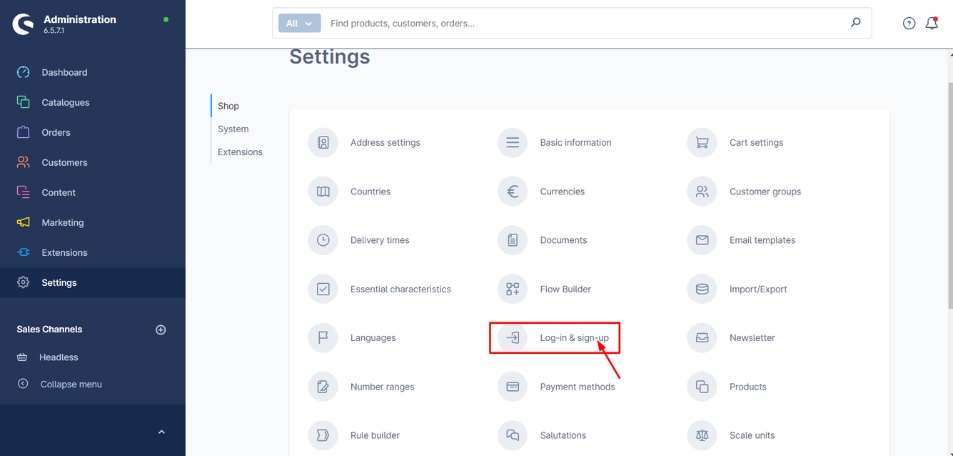Click the Flow Builder icon
The width and height of the screenshot is (953, 456).
click(x=512, y=289)
